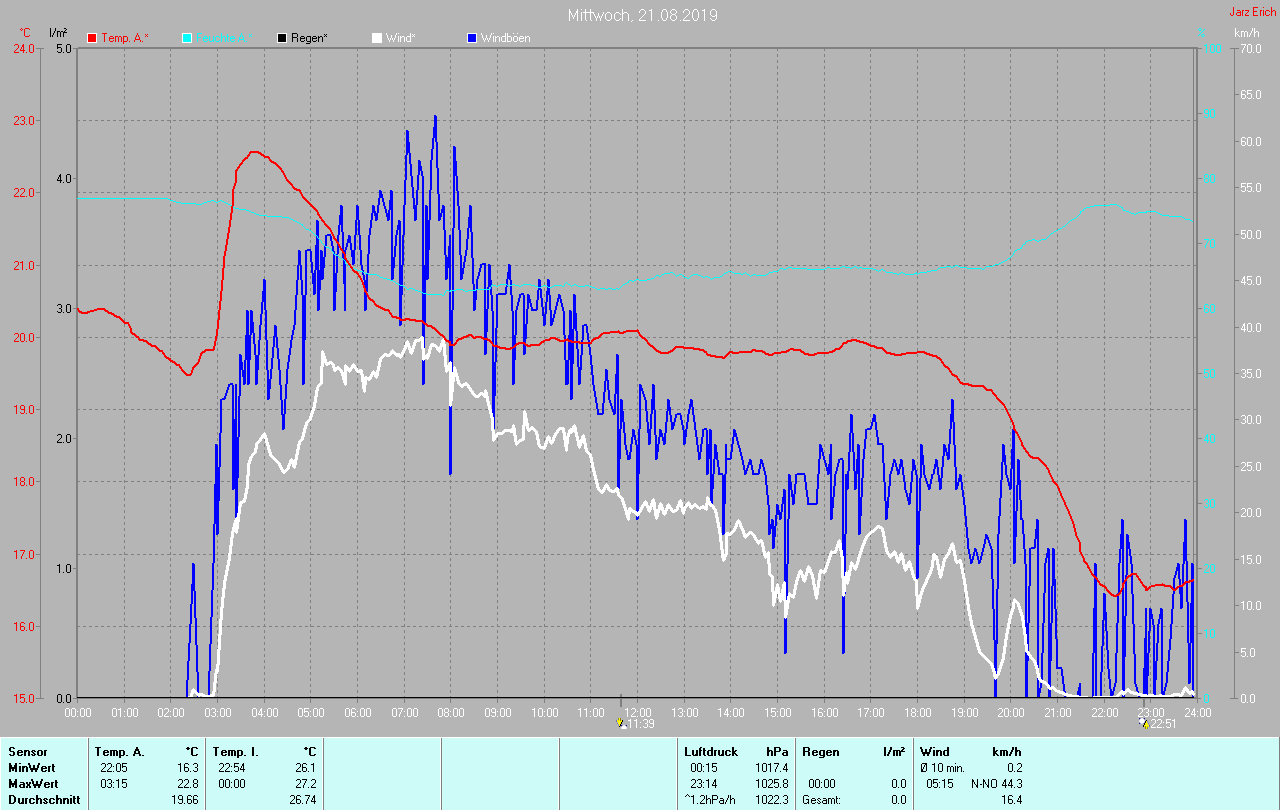1280x810 pixels.
Task: Click the 'Ø 10 min.' wind label
Action: [943, 768]
